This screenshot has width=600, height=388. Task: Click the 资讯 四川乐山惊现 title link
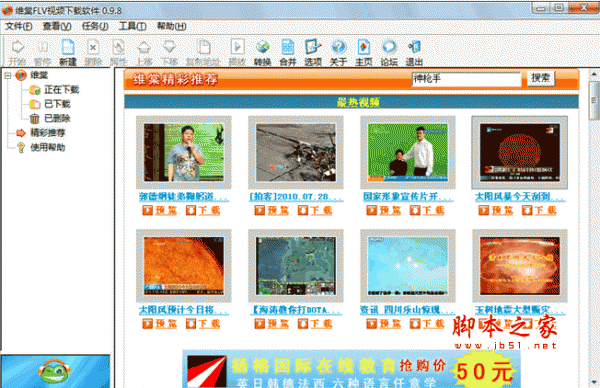pyautogui.click(x=408, y=310)
